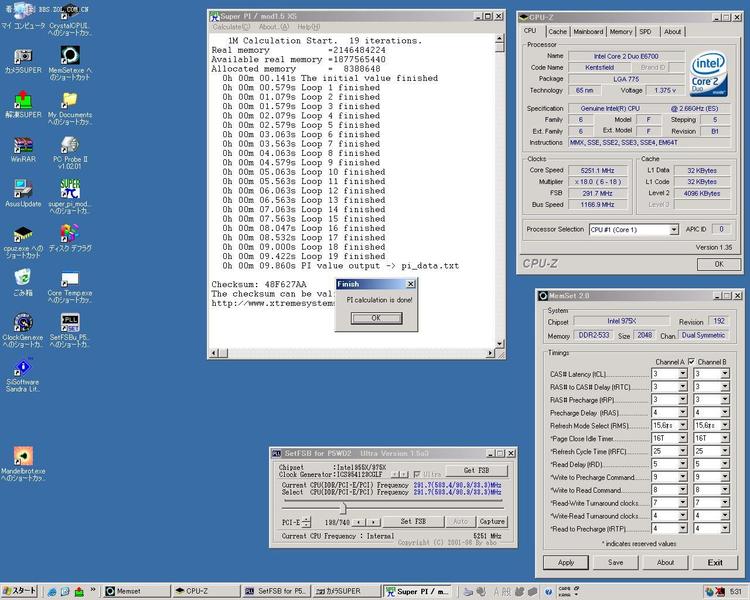Open the Mandelbrot.exe shortcut icon

coord(23,464)
